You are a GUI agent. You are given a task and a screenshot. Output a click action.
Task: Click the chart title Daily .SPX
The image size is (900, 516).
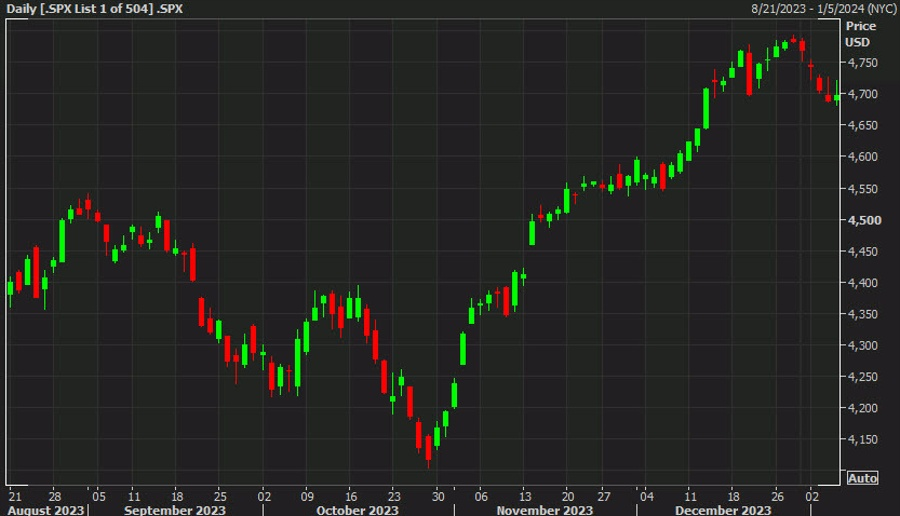coord(95,9)
